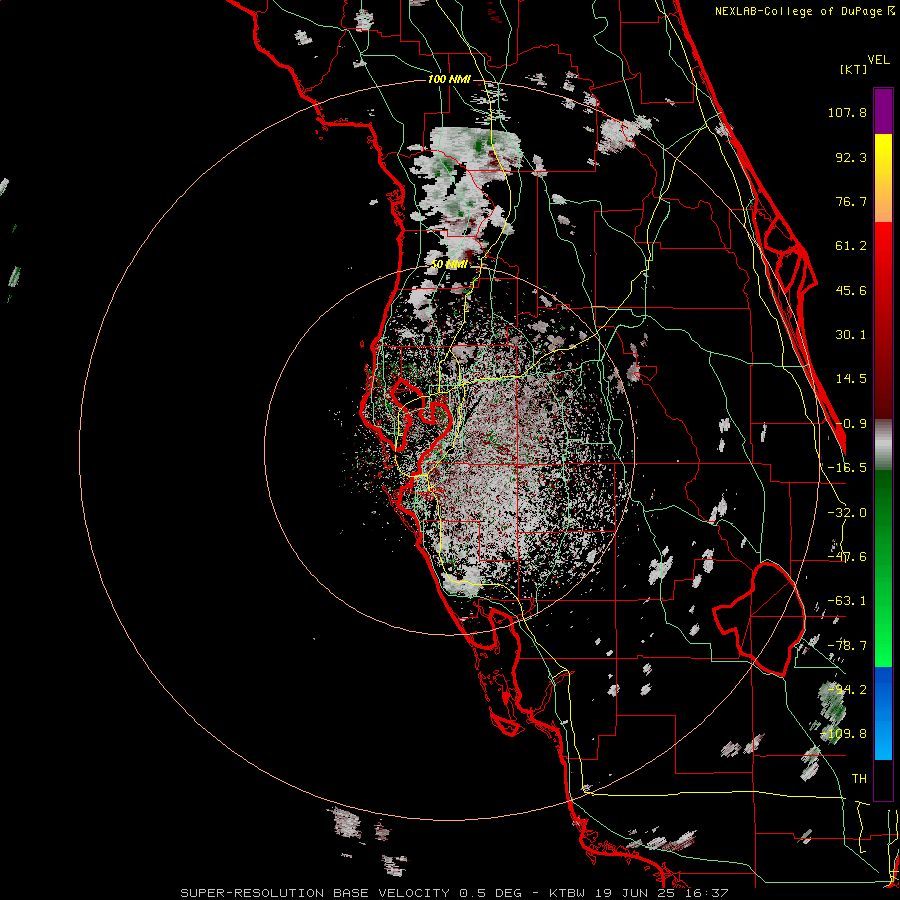Pick the red segment of the color bar

tap(883, 320)
